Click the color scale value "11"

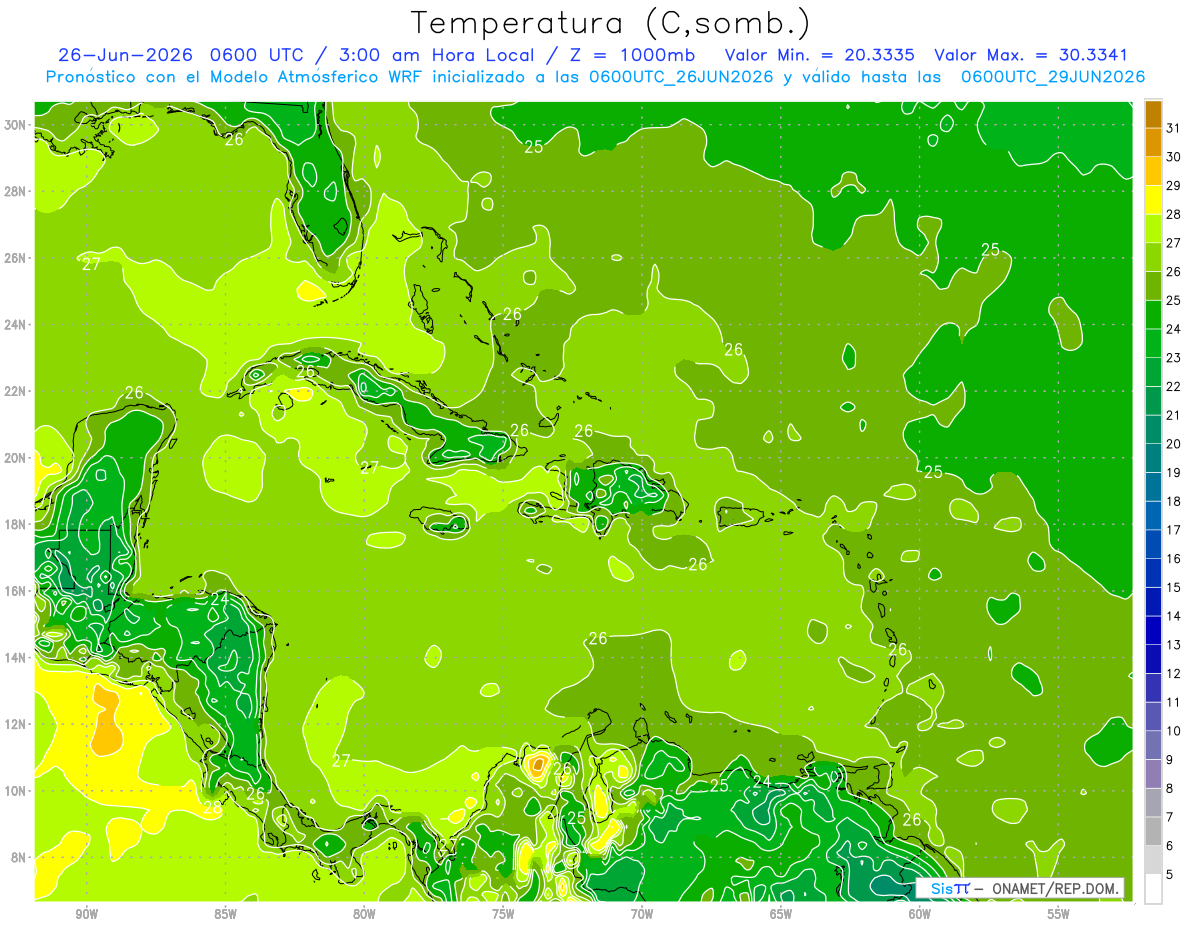click(x=1173, y=702)
